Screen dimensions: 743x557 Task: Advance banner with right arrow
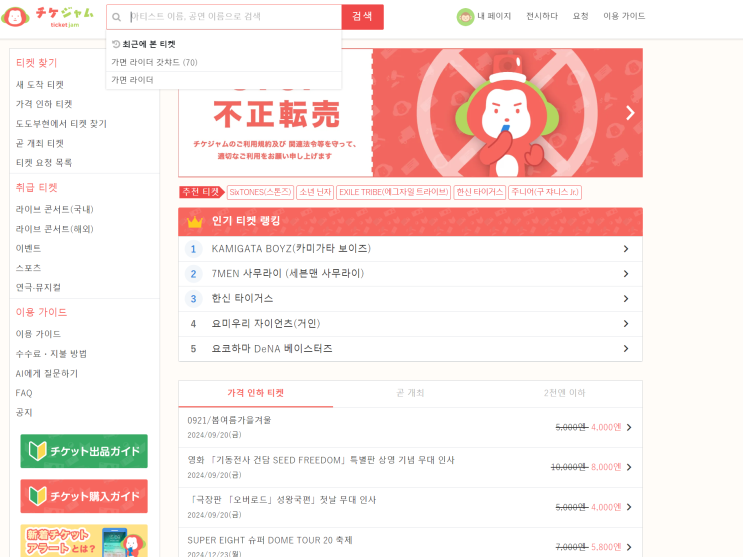tap(630, 113)
